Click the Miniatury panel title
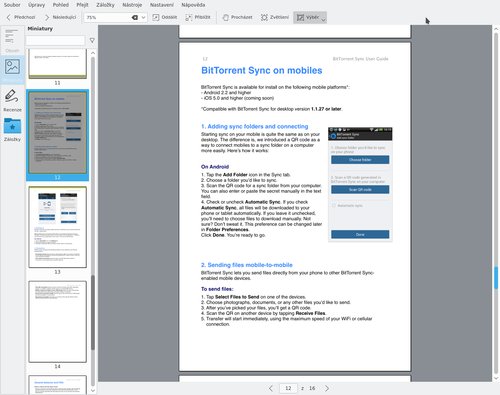The width and height of the screenshot is (500, 395). 40,29
